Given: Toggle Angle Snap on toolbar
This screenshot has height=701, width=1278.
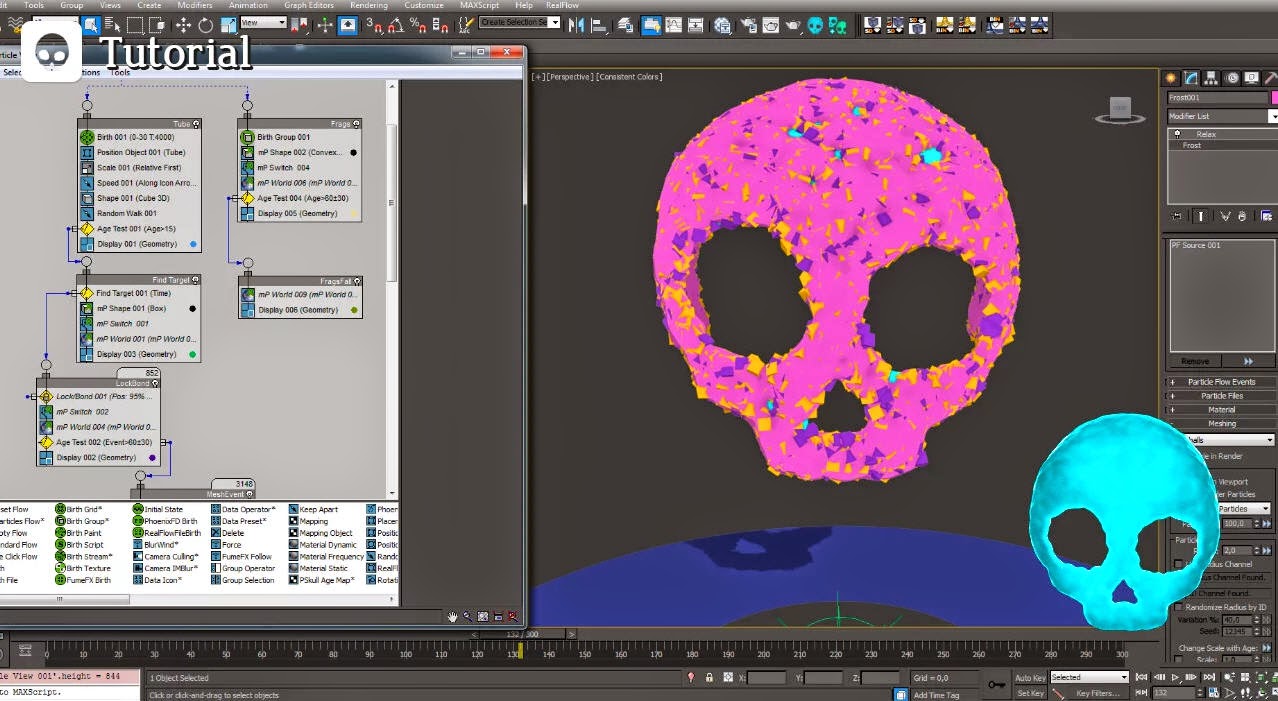Looking at the screenshot, I should (395, 25).
